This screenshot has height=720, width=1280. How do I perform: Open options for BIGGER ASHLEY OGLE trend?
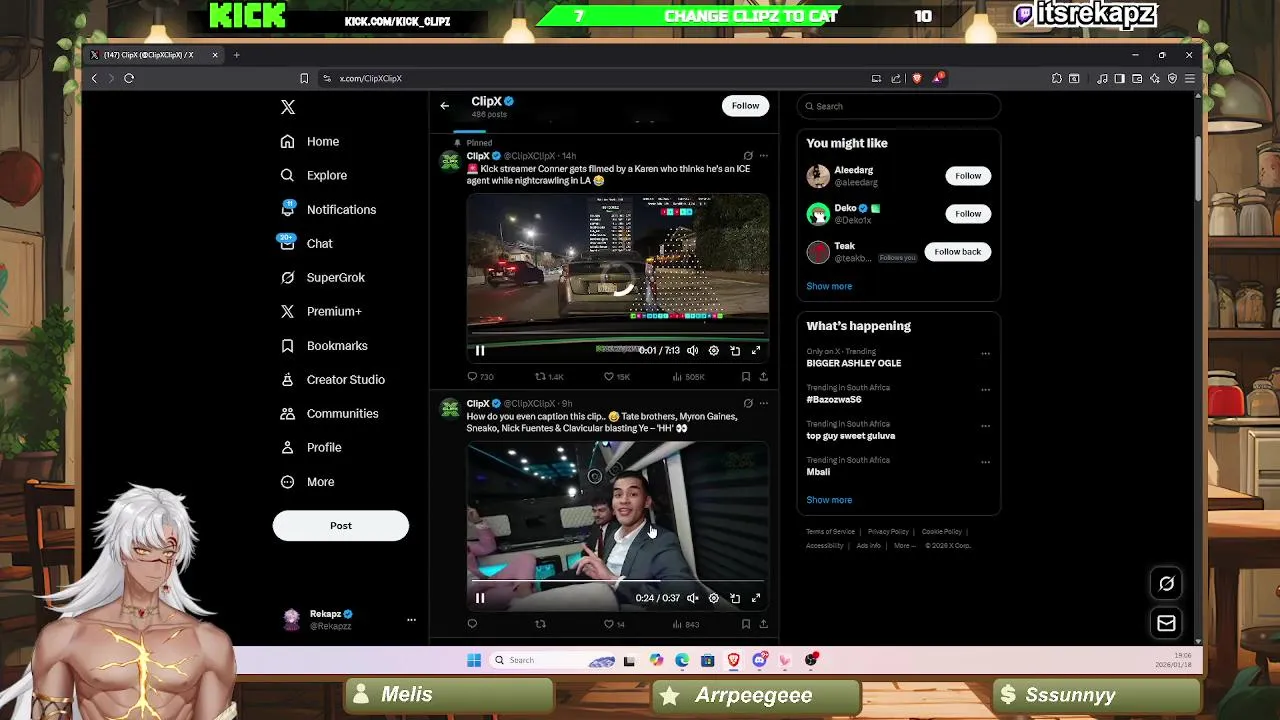coord(986,353)
